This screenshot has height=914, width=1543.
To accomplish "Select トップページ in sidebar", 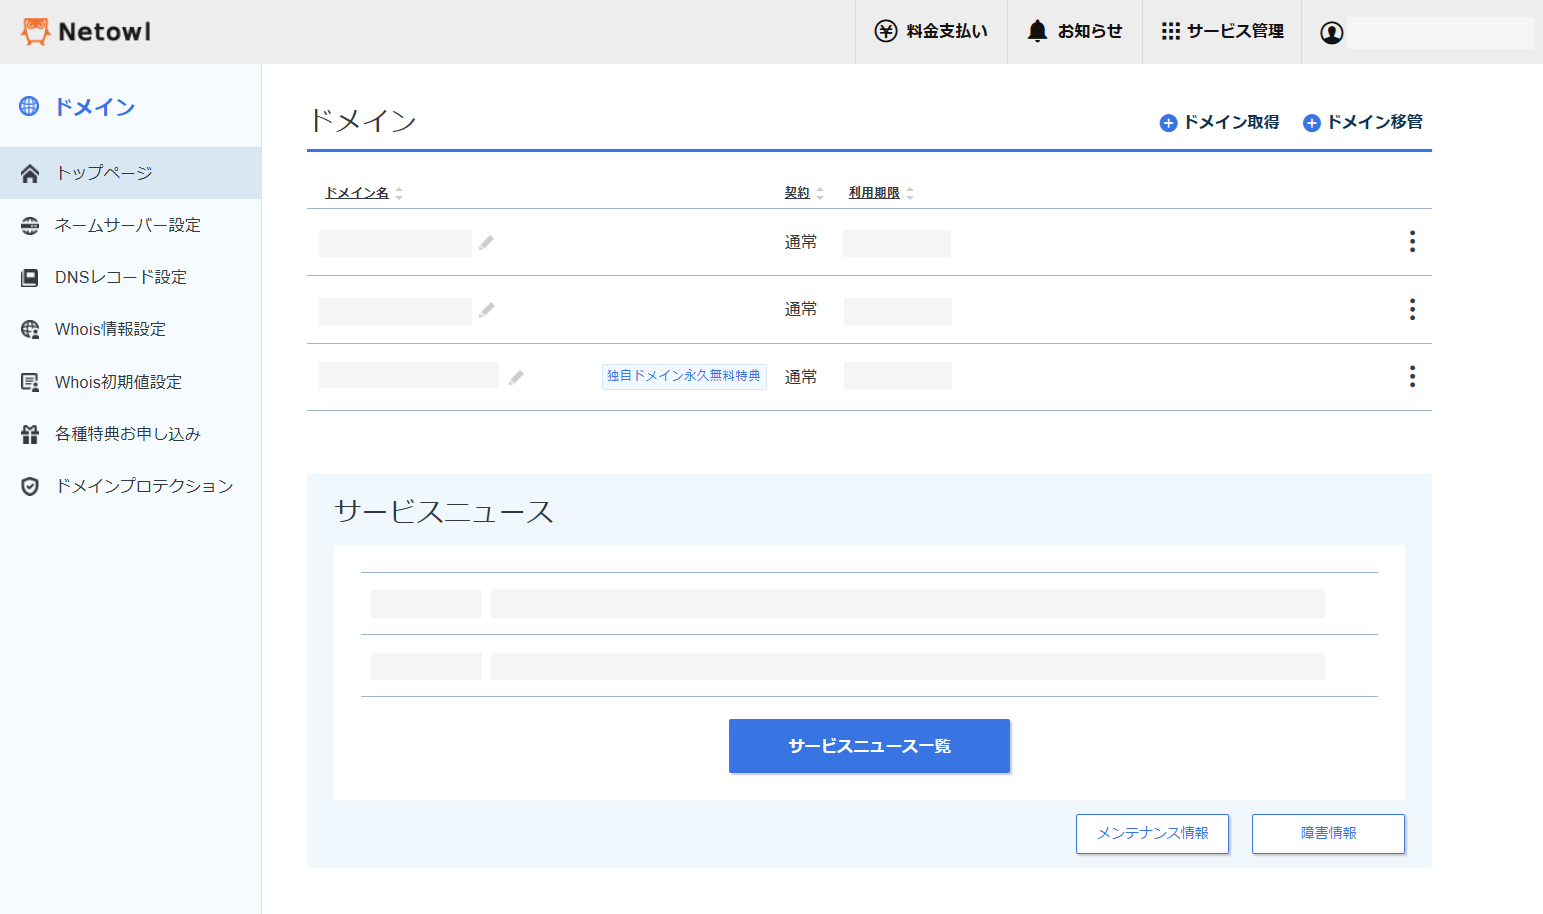I will [x=130, y=173].
